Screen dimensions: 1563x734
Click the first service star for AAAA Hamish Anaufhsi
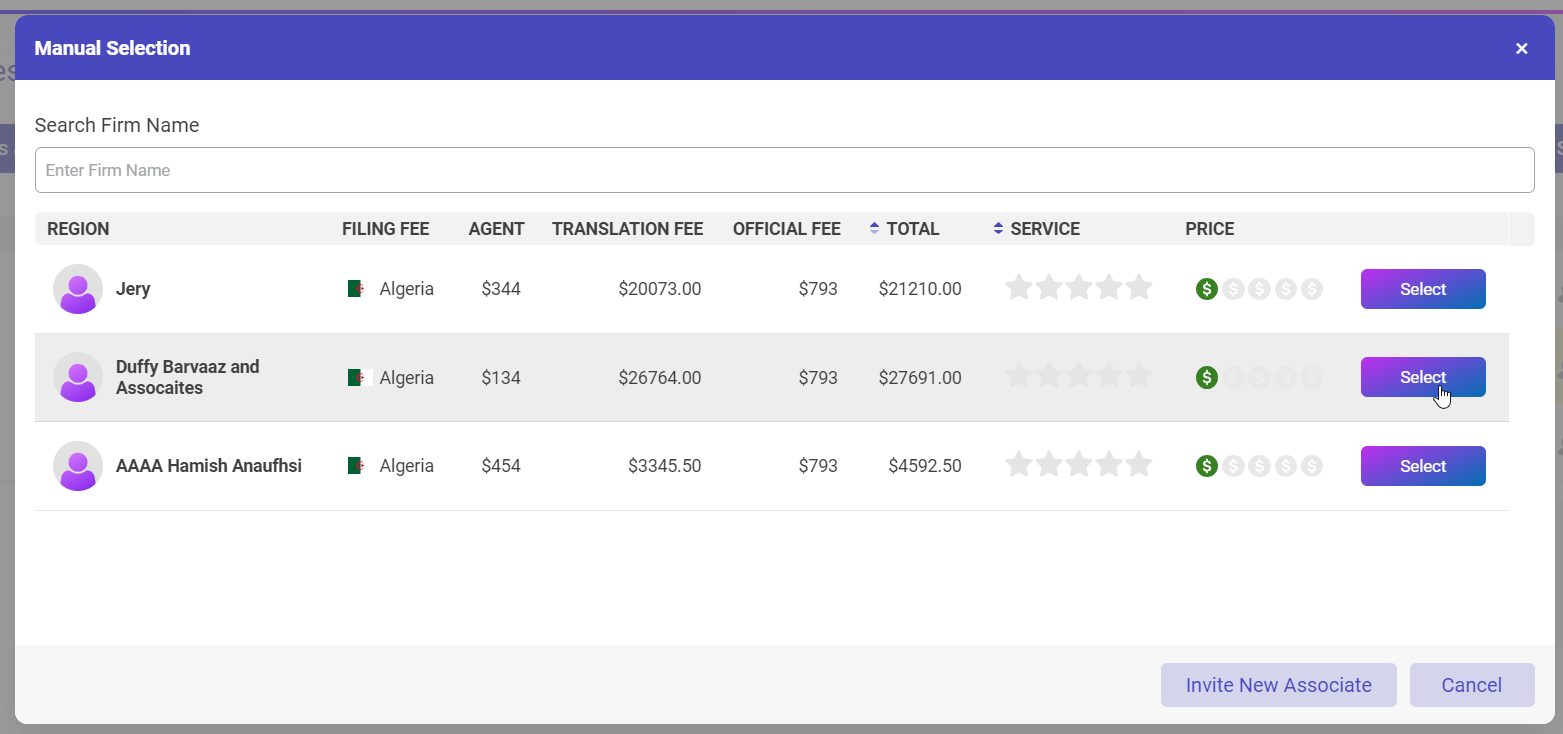click(1019, 466)
